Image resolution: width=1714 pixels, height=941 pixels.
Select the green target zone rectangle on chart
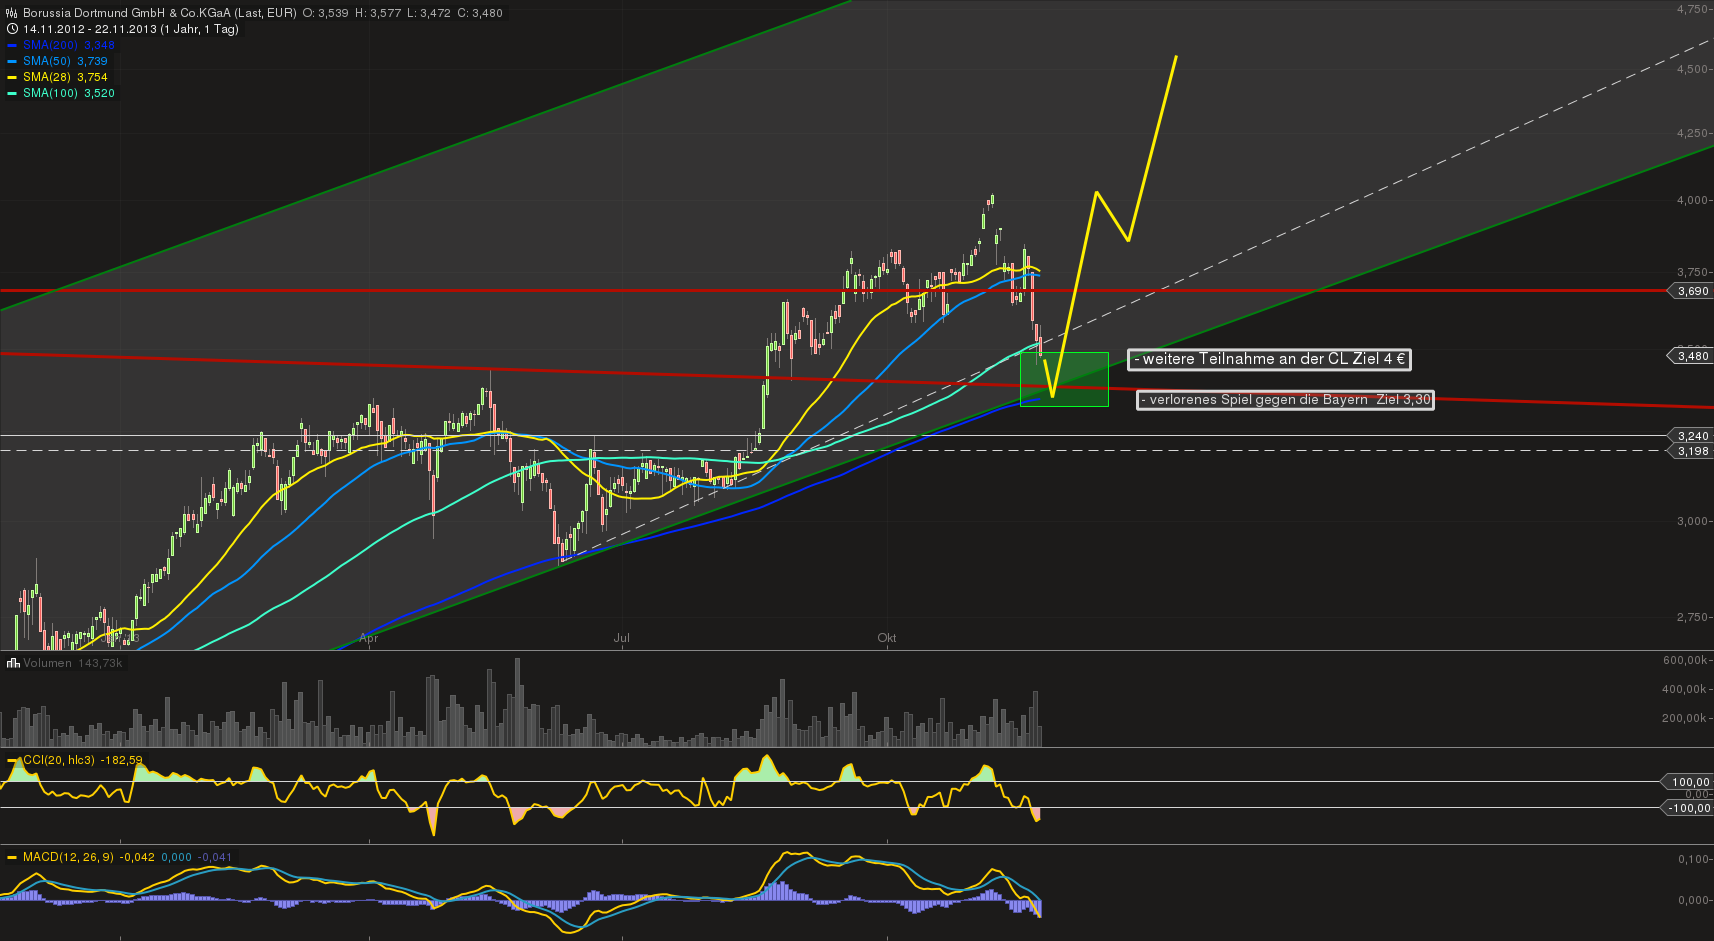tap(1064, 380)
